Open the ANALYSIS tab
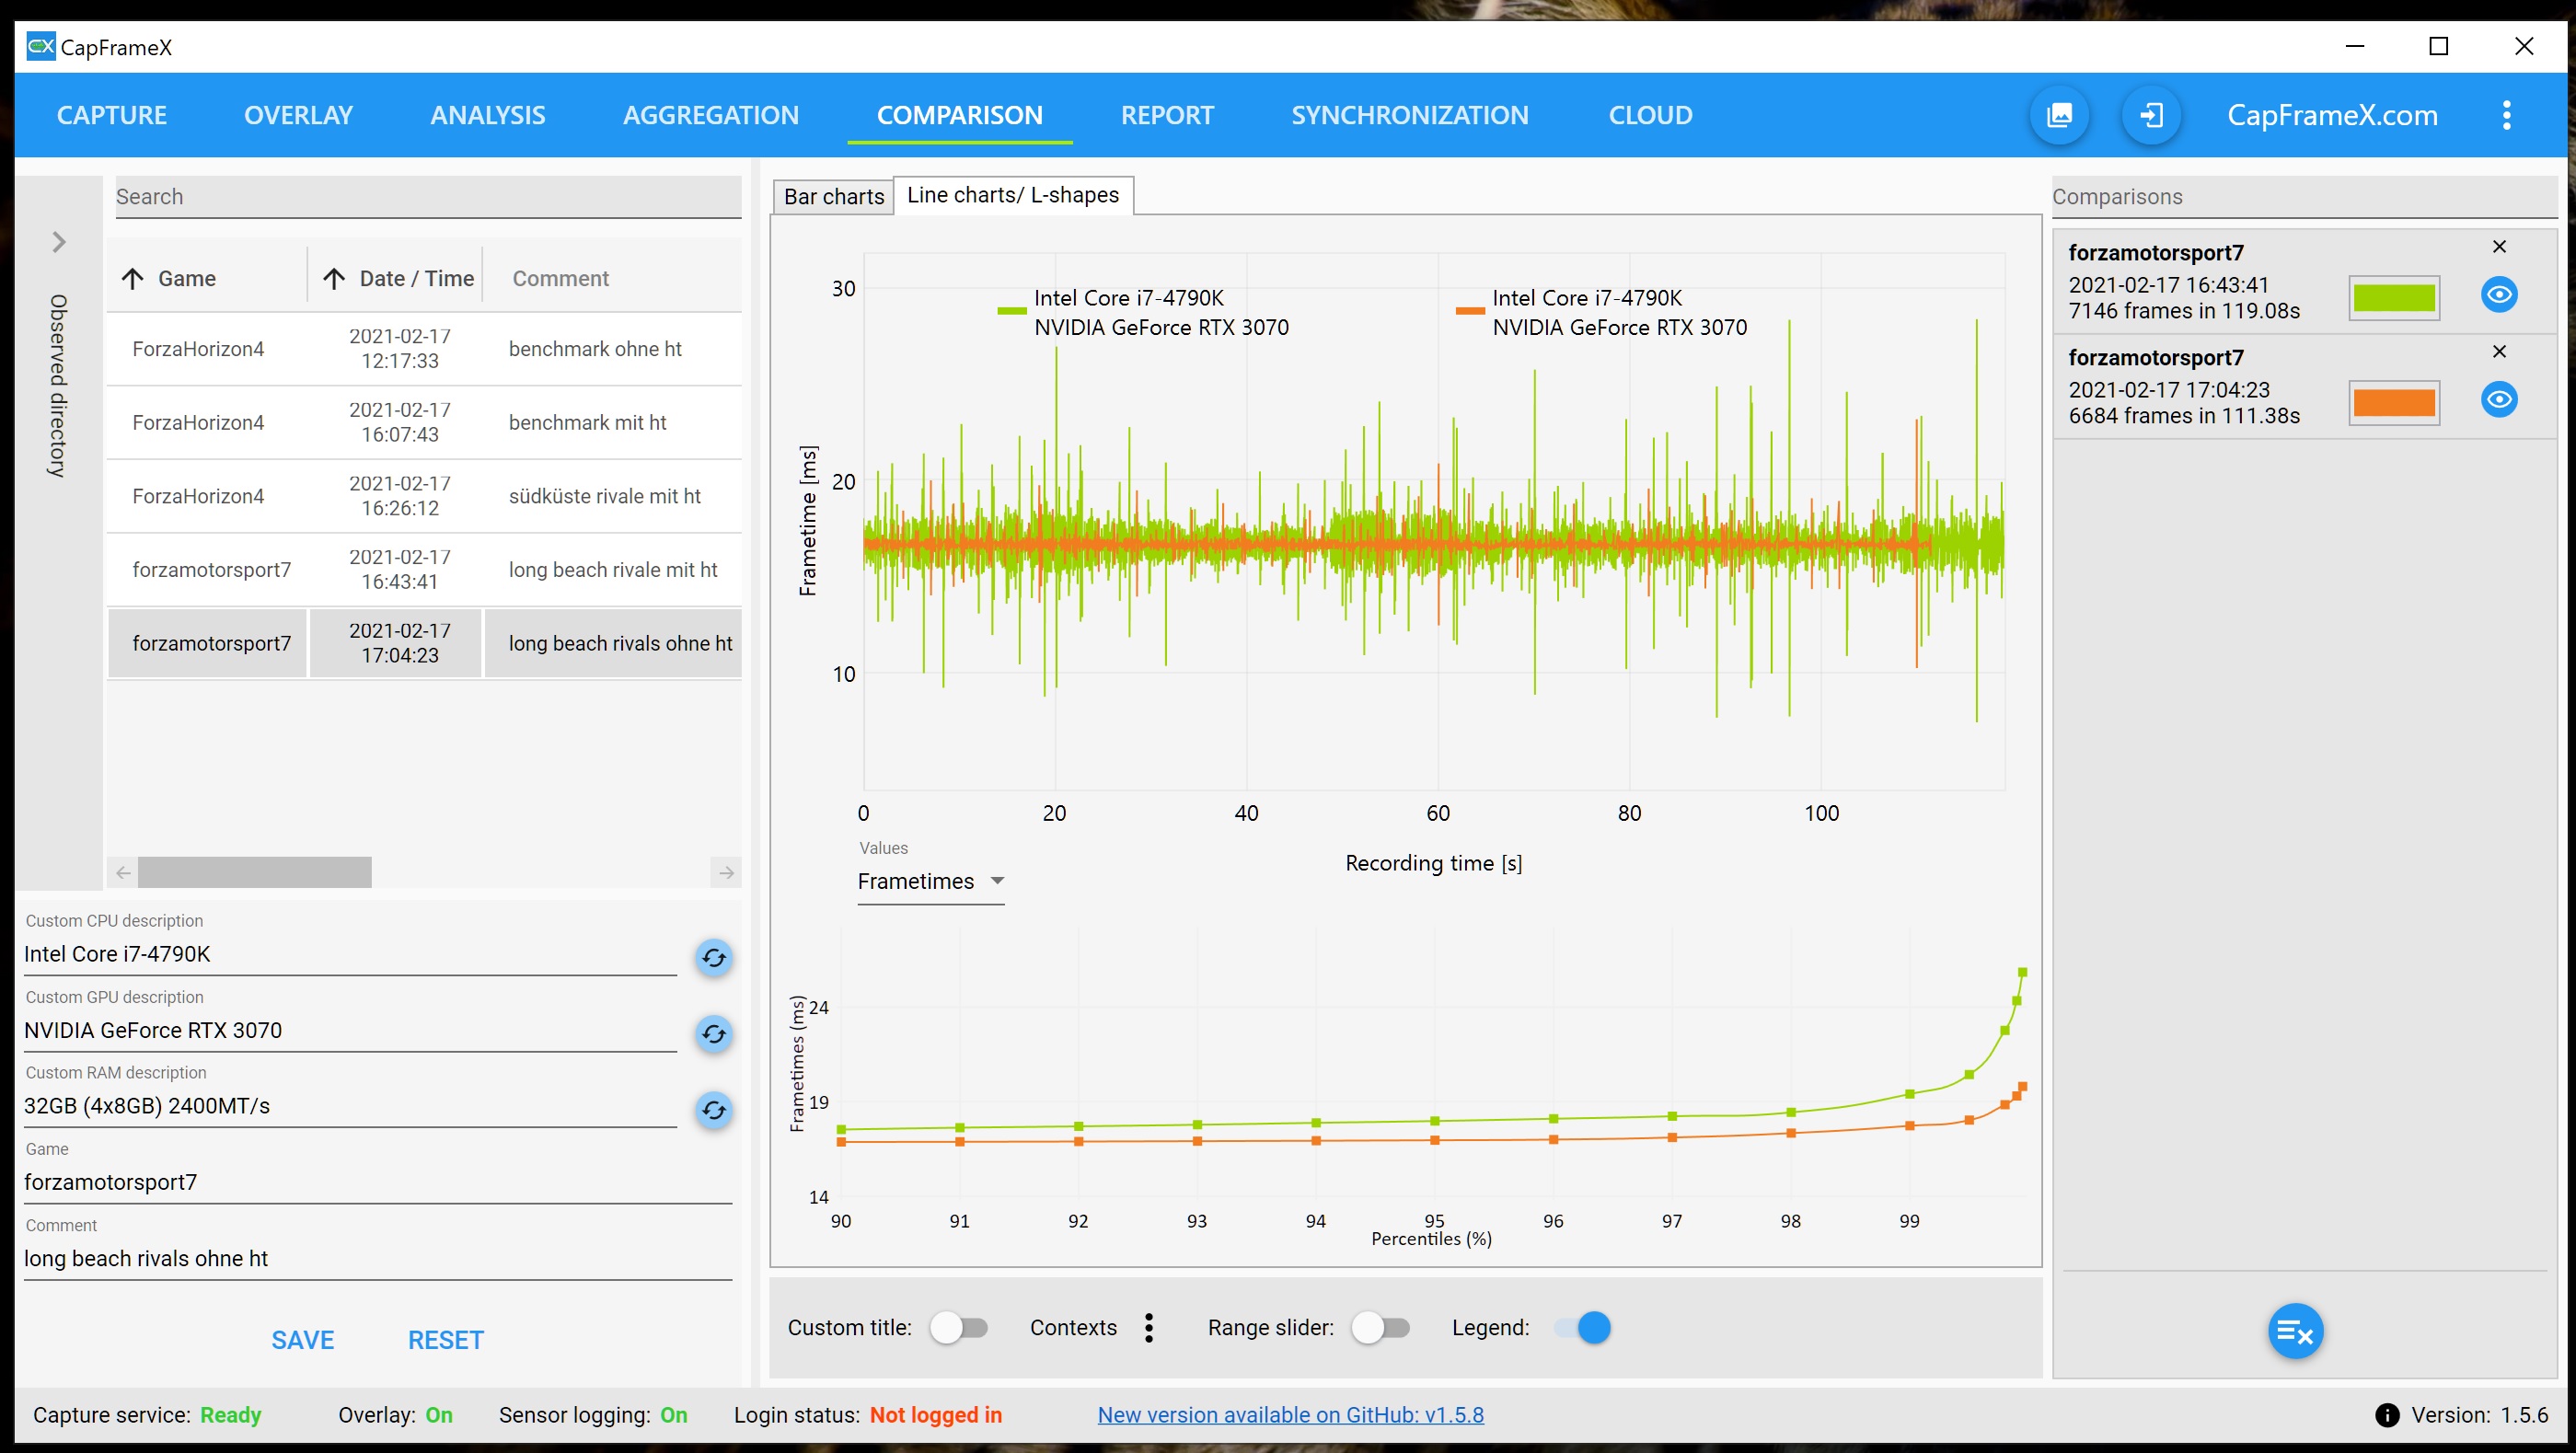Viewport: 2576px width, 1453px height. pyautogui.click(x=487, y=115)
